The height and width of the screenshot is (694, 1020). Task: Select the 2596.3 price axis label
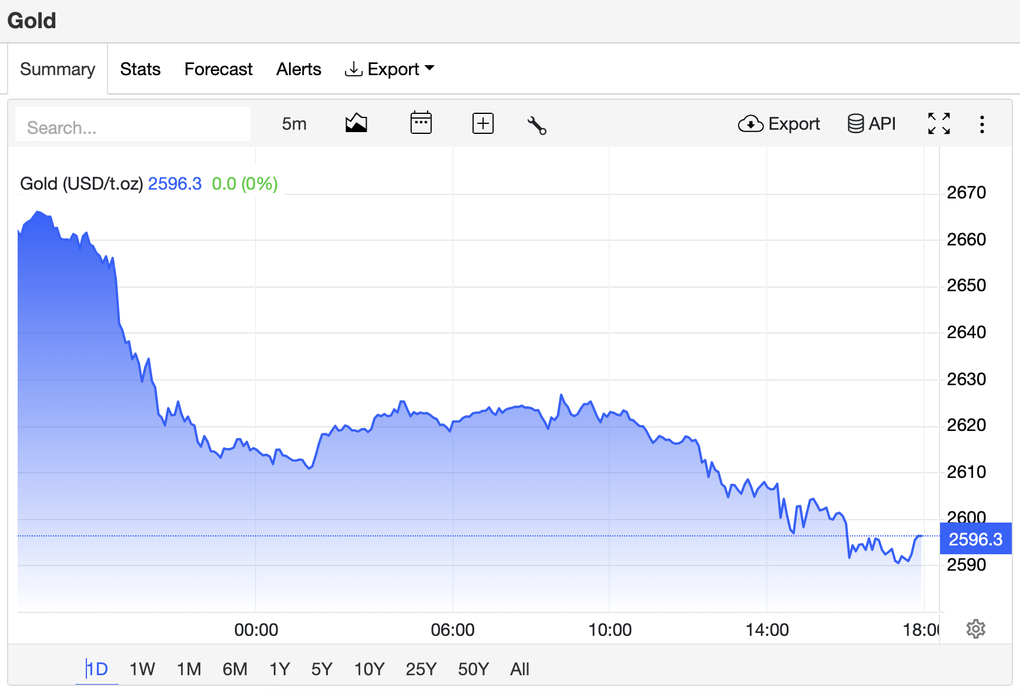(x=975, y=538)
